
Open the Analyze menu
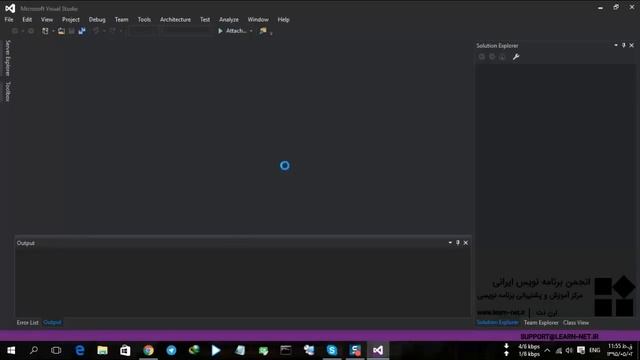[229, 20]
